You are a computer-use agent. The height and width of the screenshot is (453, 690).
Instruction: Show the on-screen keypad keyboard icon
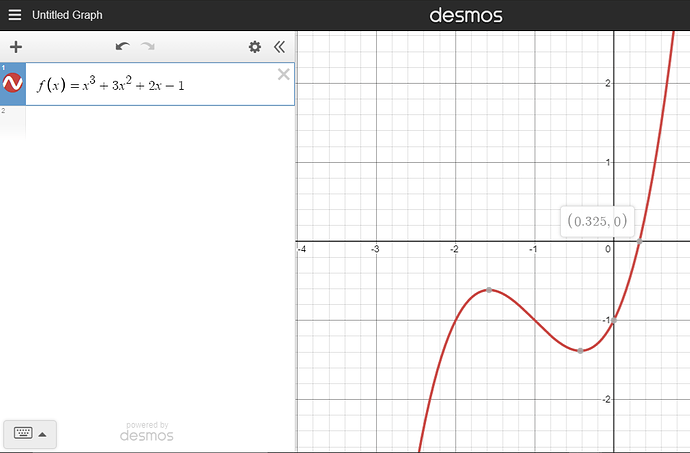23,433
